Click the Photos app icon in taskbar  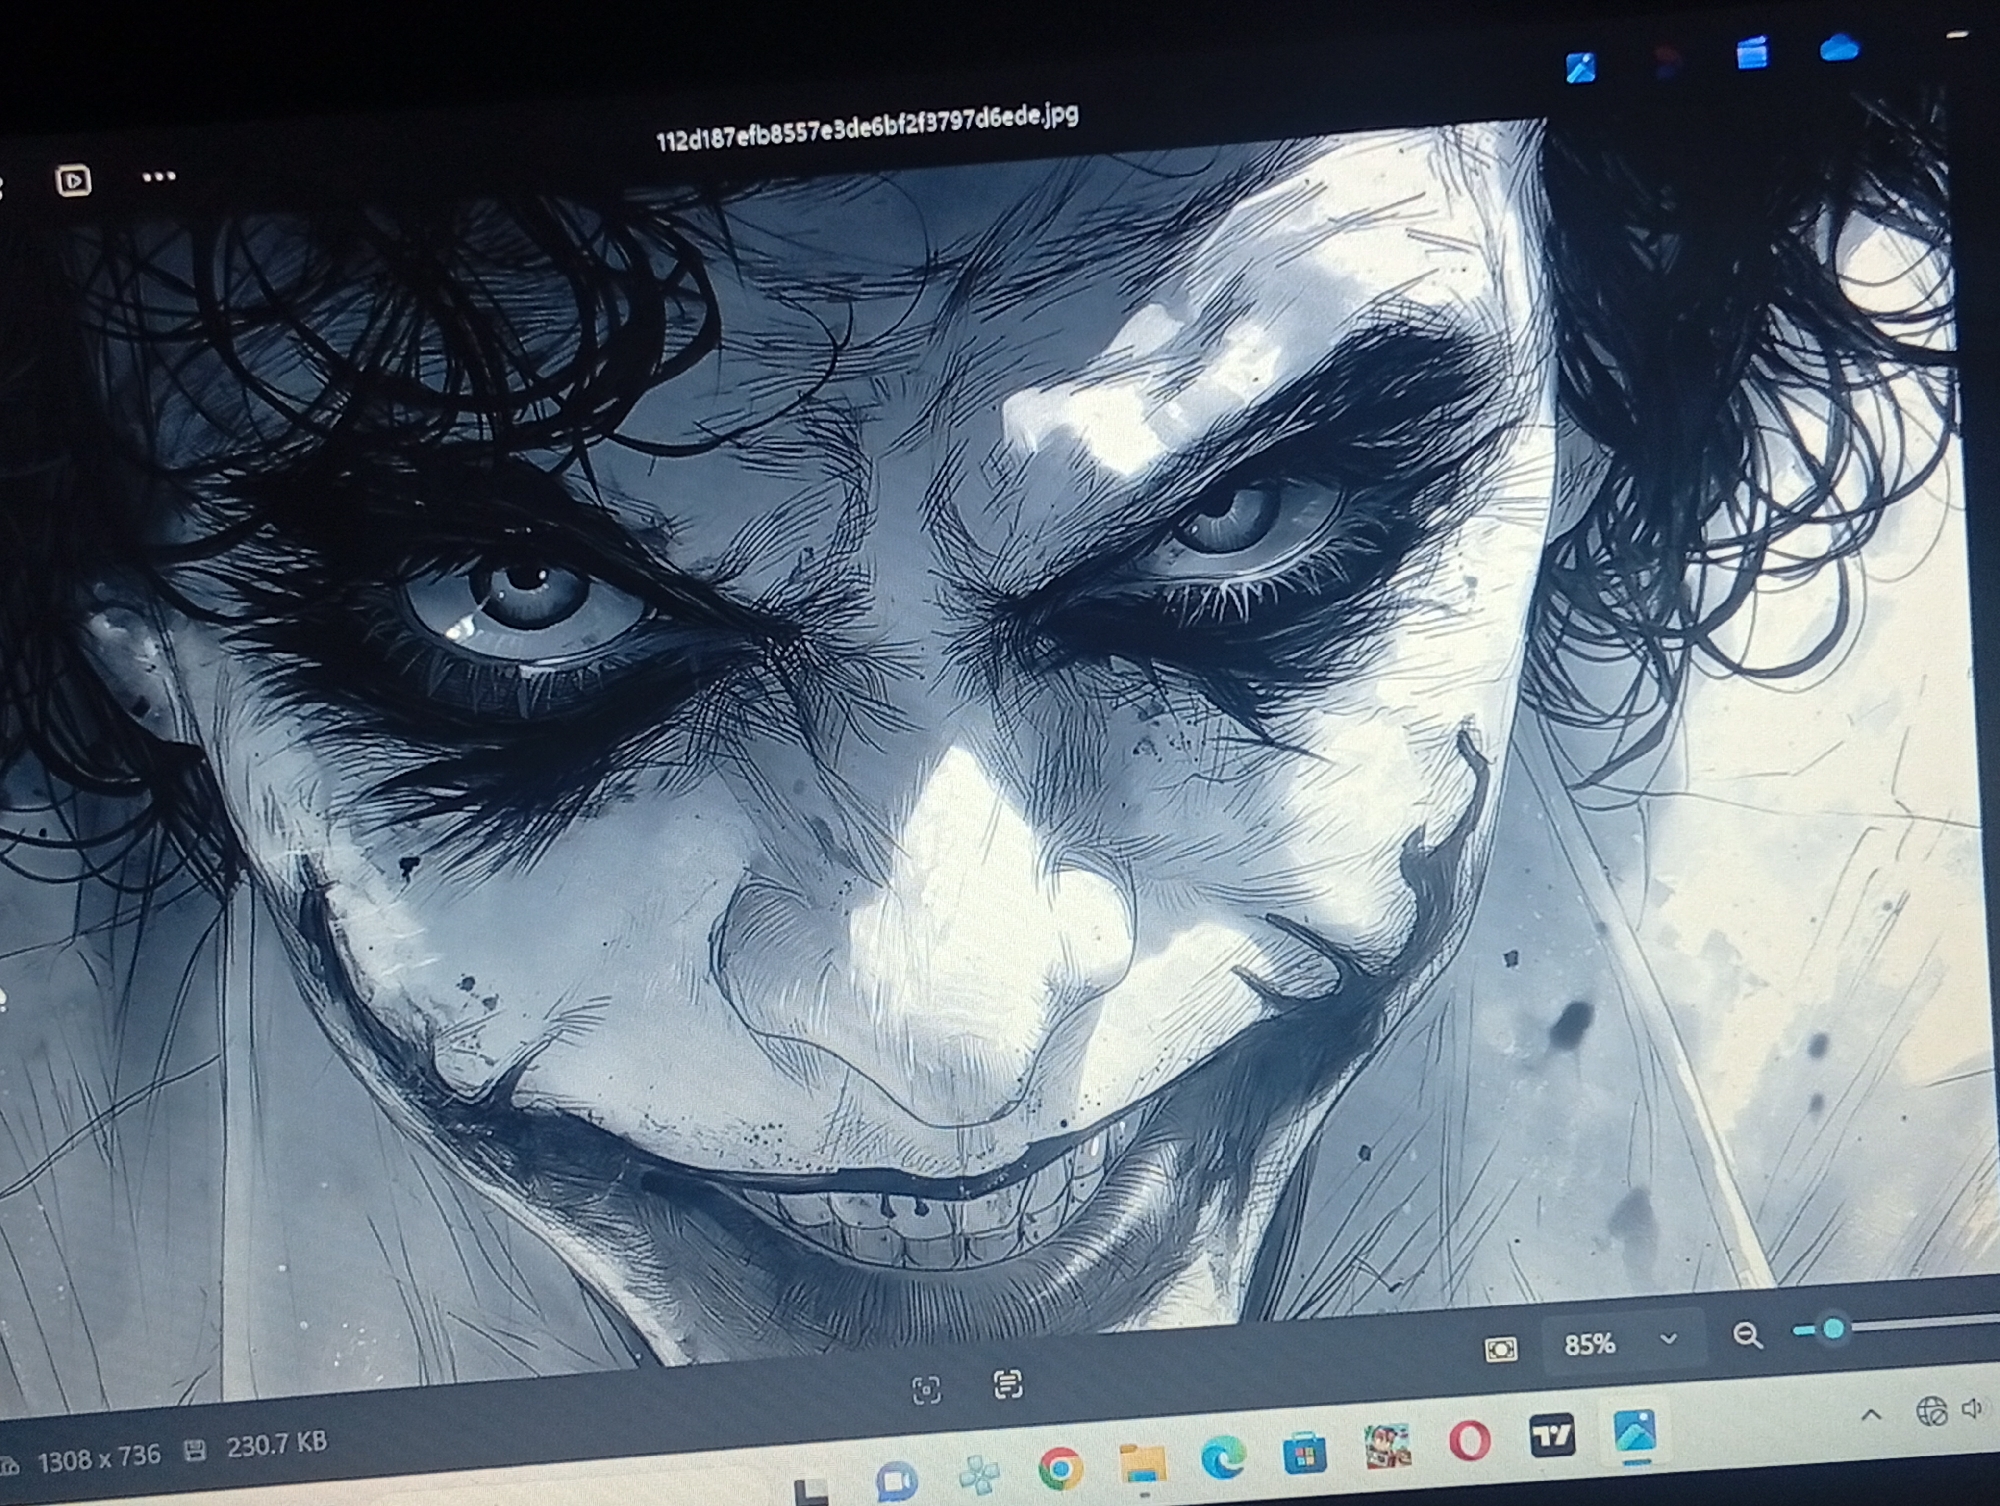click(1635, 1431)
